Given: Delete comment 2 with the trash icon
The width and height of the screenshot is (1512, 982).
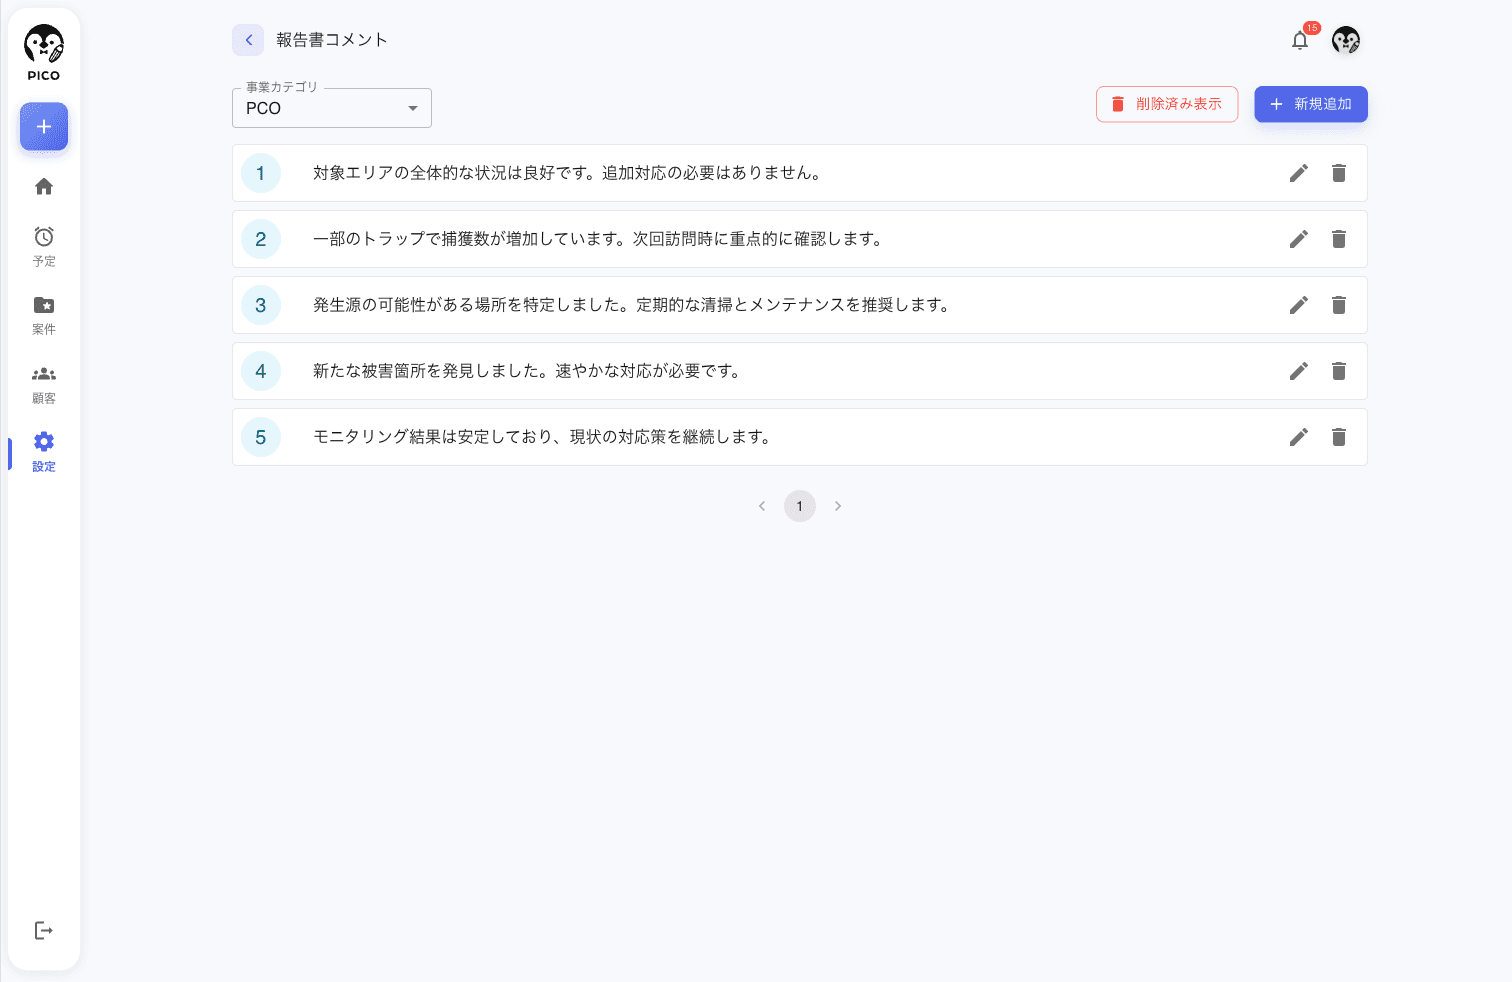Looking at the screenshot, I should point(1339,239).
